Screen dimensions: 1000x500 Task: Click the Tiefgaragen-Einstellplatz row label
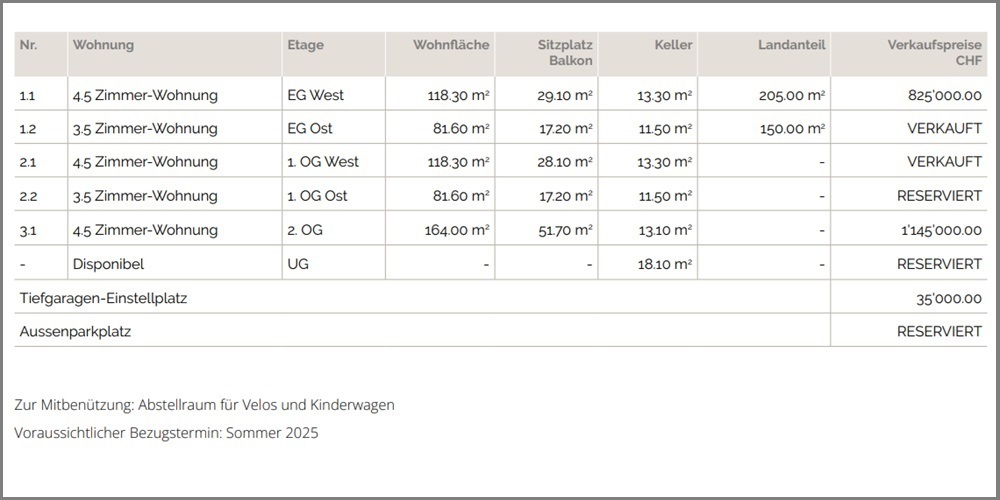(104, 298)
